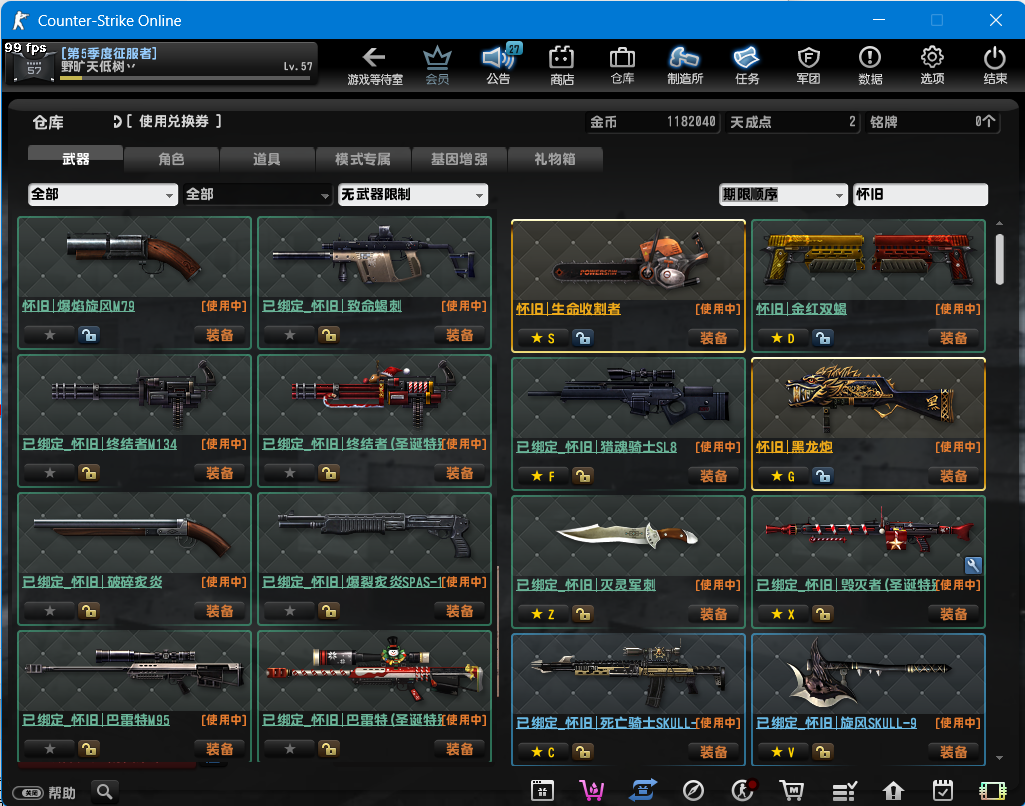Toggle favorite star for 爆焰旋风M79
Screen dimensions: 1025x806
point(50,335)
